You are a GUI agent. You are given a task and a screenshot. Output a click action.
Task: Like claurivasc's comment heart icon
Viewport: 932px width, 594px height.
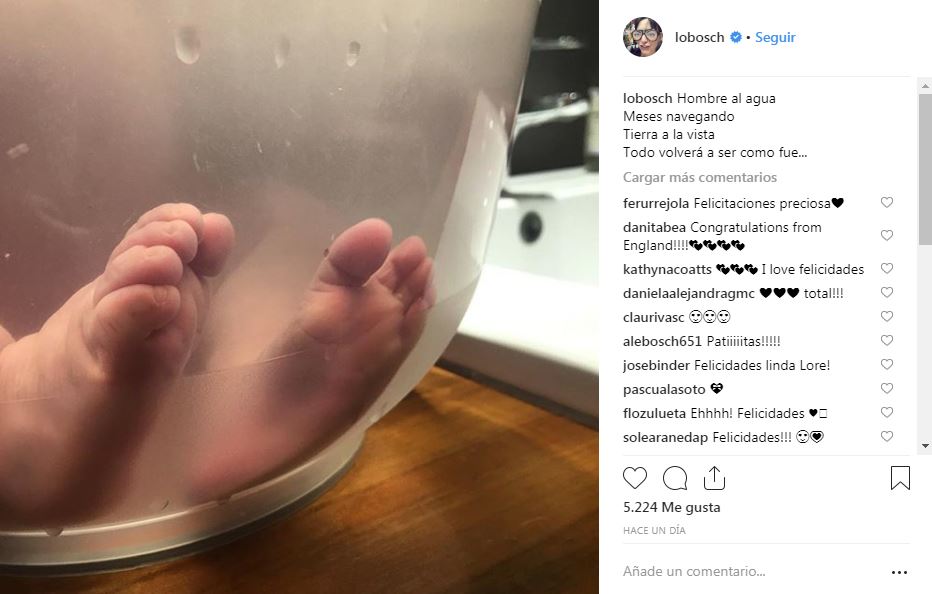887,316
